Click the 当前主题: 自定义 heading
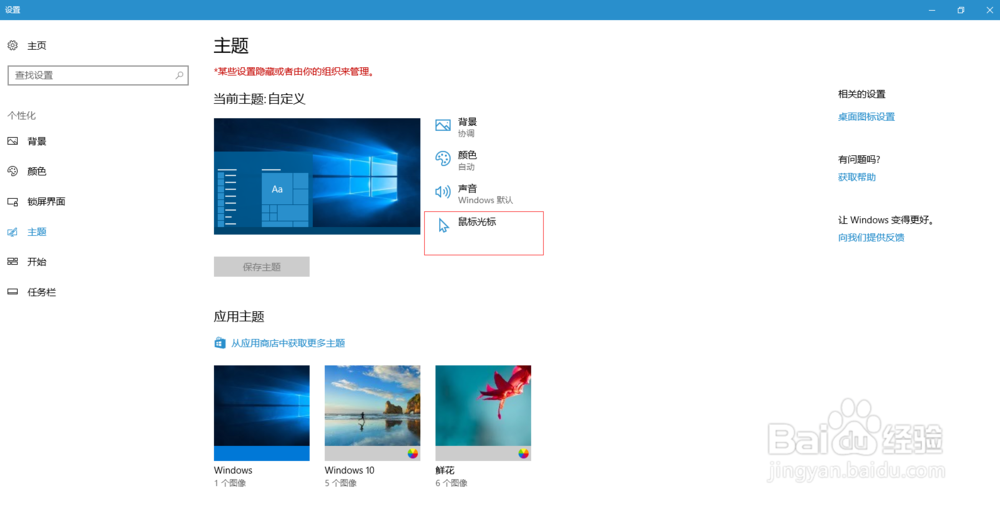 pos(260,99)
